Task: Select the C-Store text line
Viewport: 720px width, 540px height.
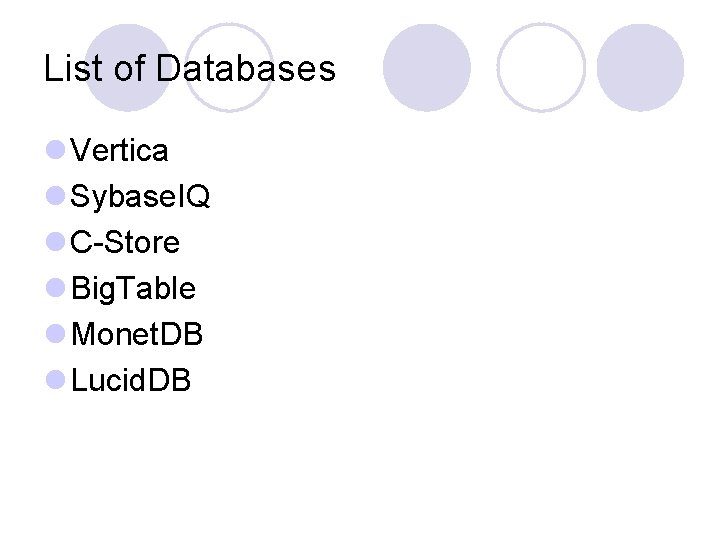Action: pyautogui.click(x=125, y=242)
